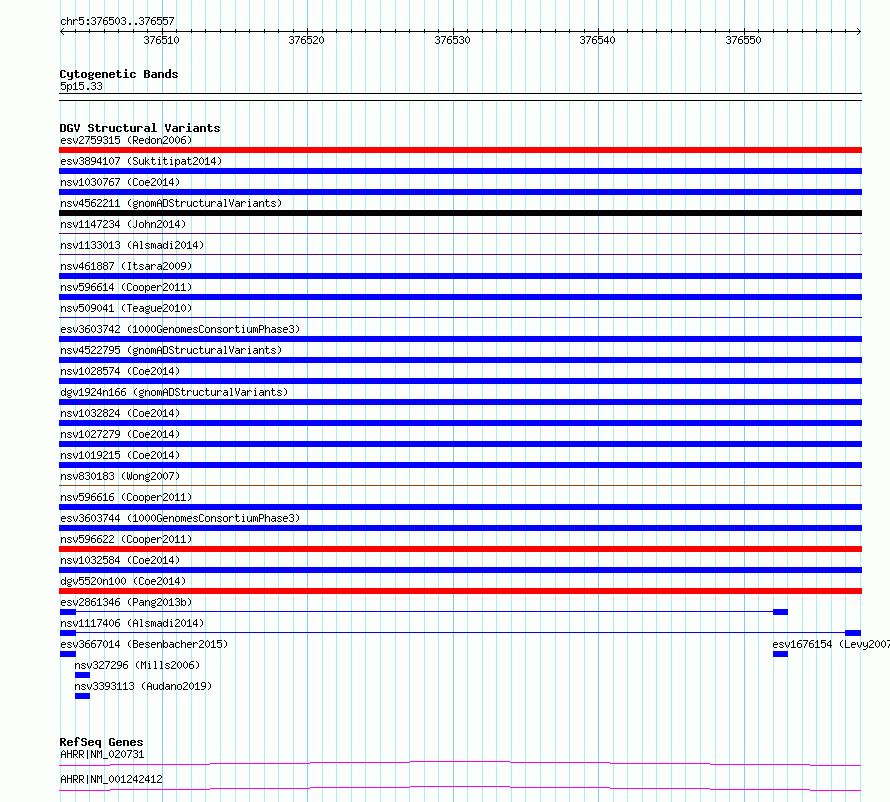Click the nsv1030767 (Coe2014) label
Image resolution: width=890 pixels, height=802 pixels.
[120, 182]
